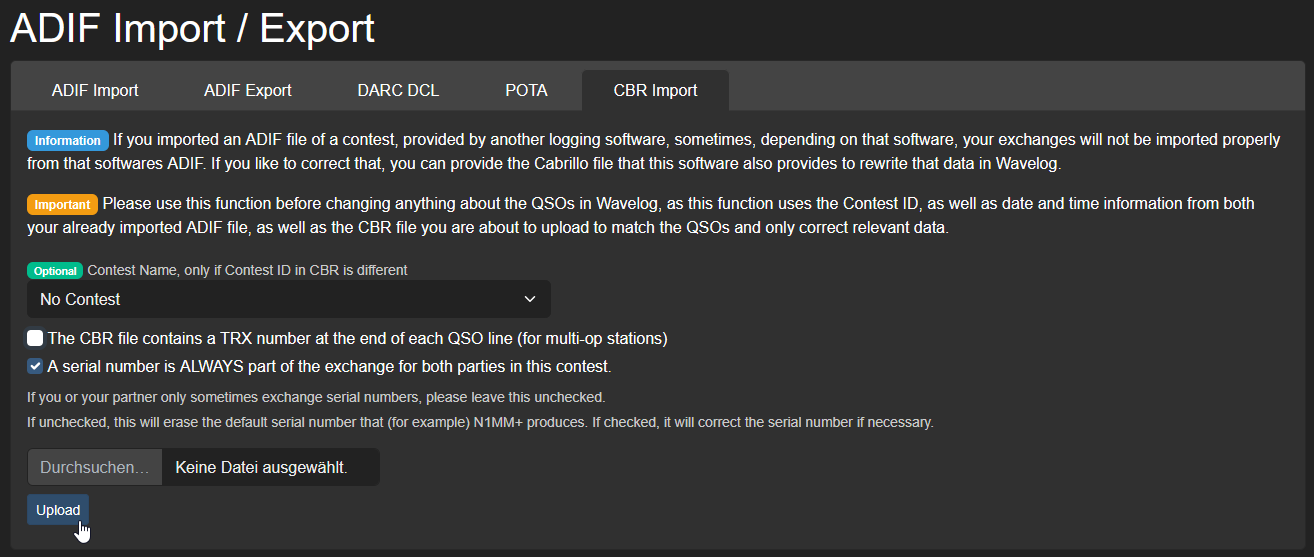Click the 'Contest Name' field label
1314x557 pixels.
[247, 270]
